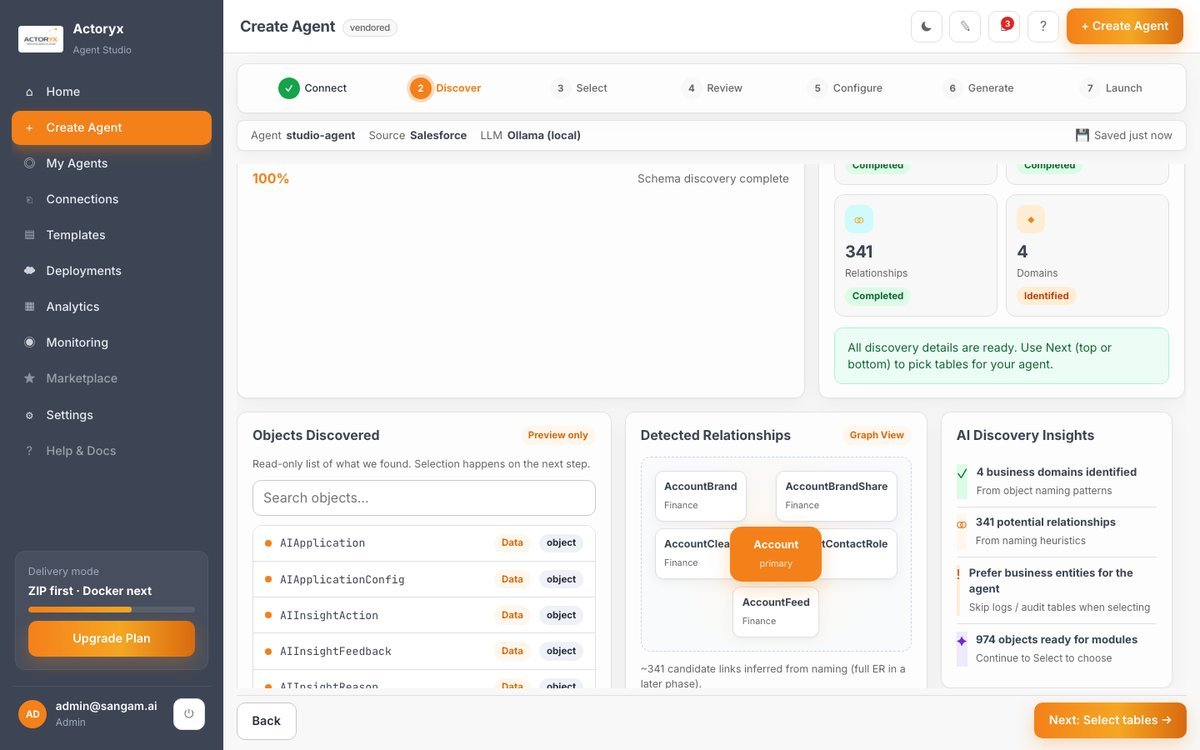Go to Configure step 5
Image resolution: width=1200 pixels, height=750 pixels.
[845, 88]
